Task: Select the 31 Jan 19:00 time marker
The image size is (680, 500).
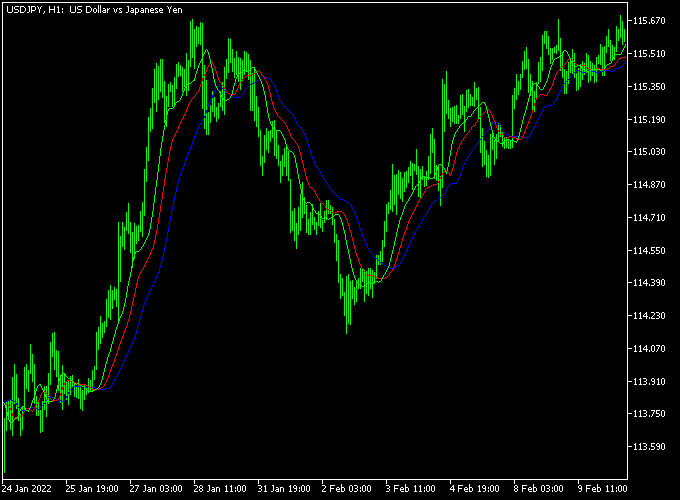Action: point(284,491)
